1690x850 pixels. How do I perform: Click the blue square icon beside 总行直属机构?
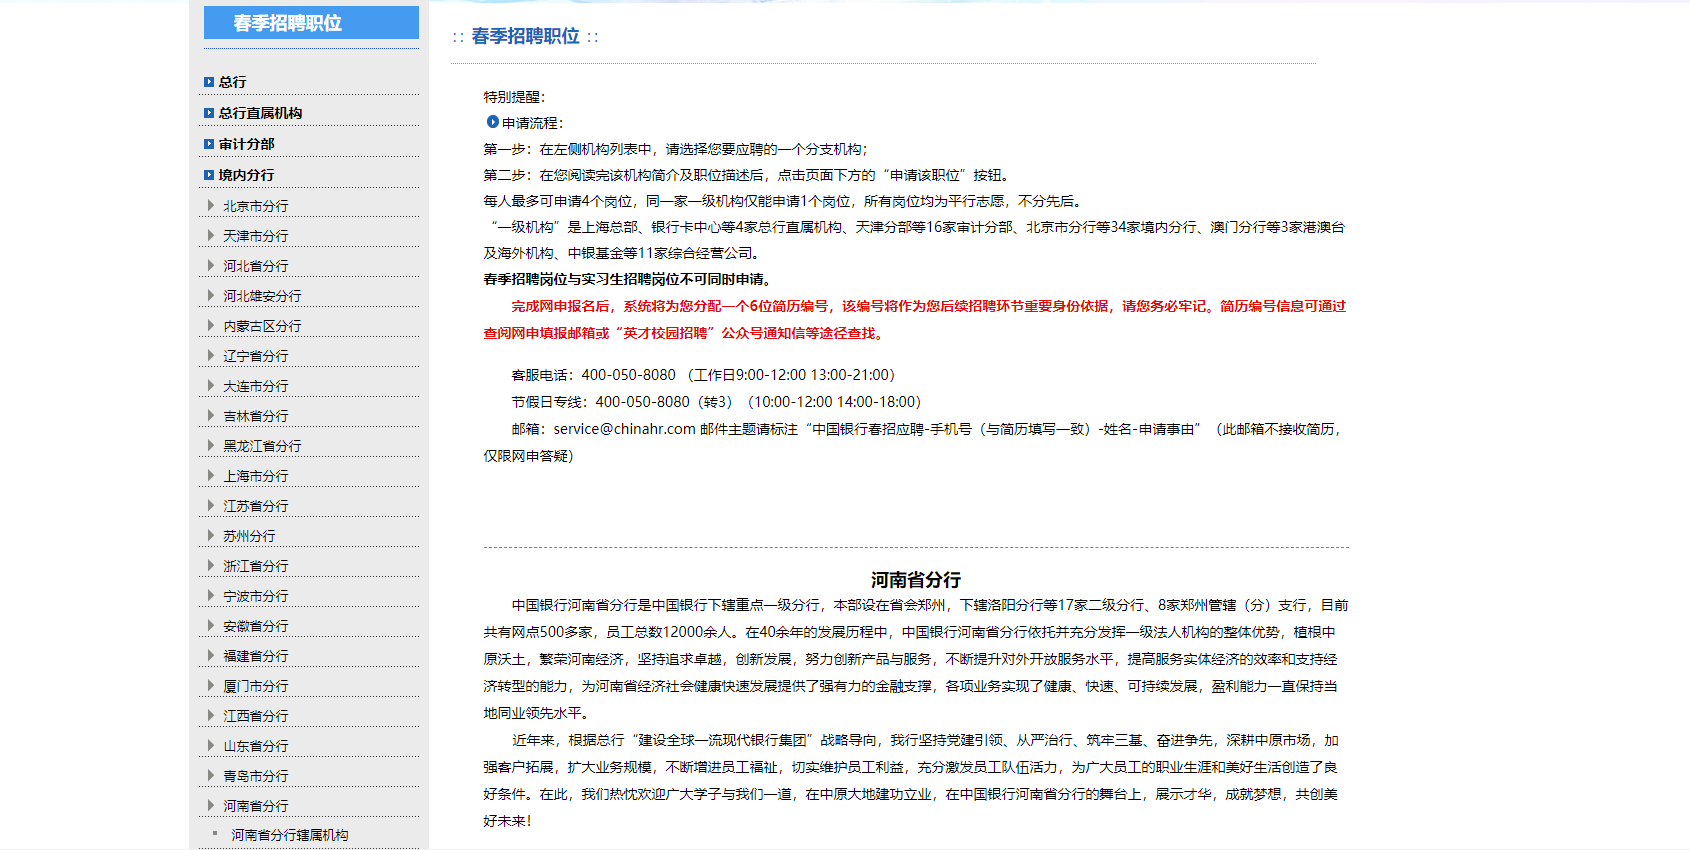(209, 113)
